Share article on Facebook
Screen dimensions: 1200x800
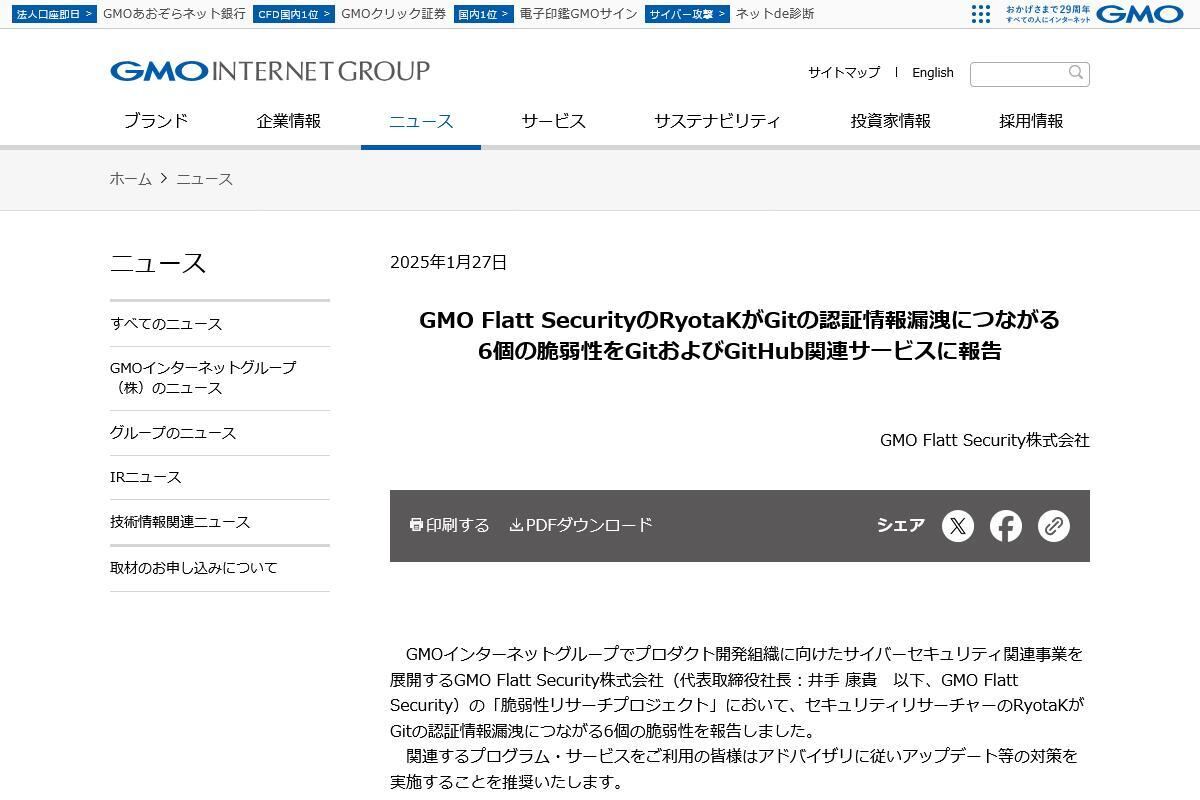[x=1006, y=526]
